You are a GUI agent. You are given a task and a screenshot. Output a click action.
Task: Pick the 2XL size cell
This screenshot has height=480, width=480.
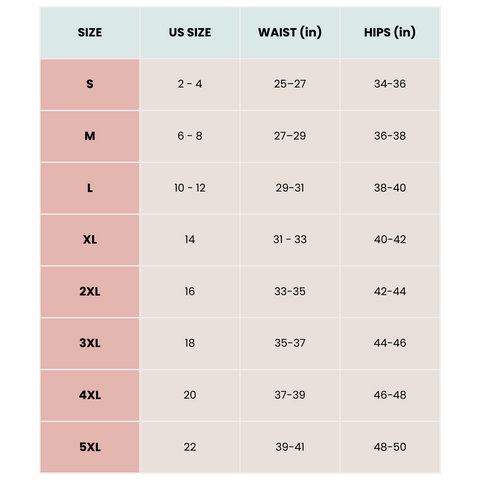point(90,292)
